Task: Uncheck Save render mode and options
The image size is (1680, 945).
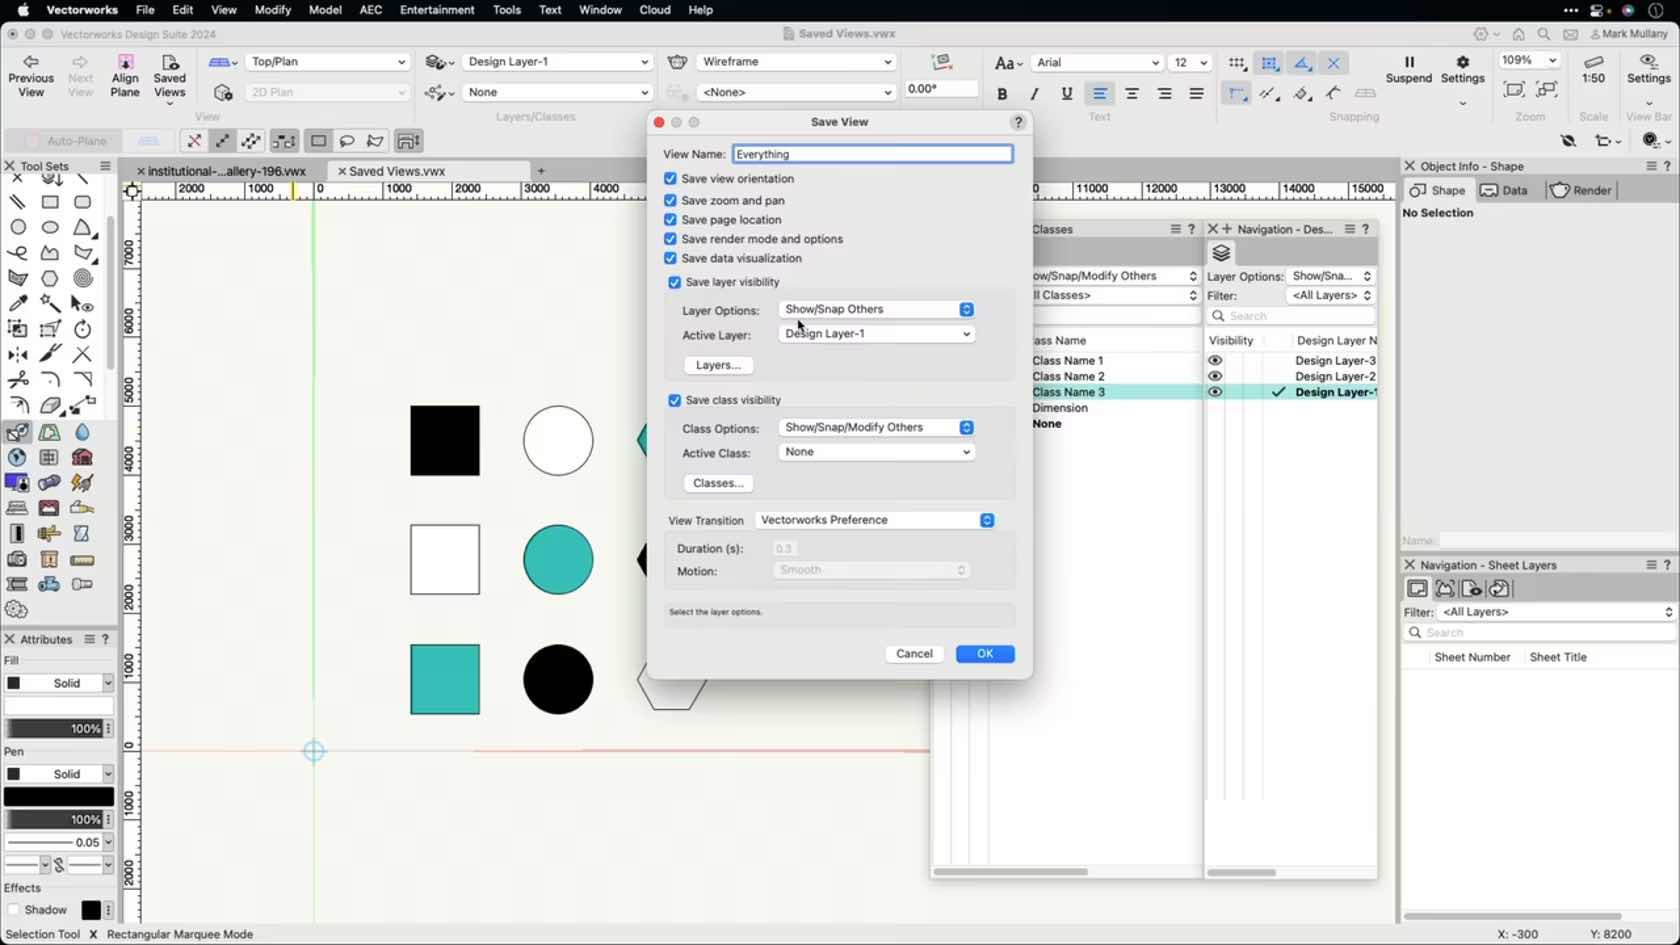Action: (x=670, y=239)
